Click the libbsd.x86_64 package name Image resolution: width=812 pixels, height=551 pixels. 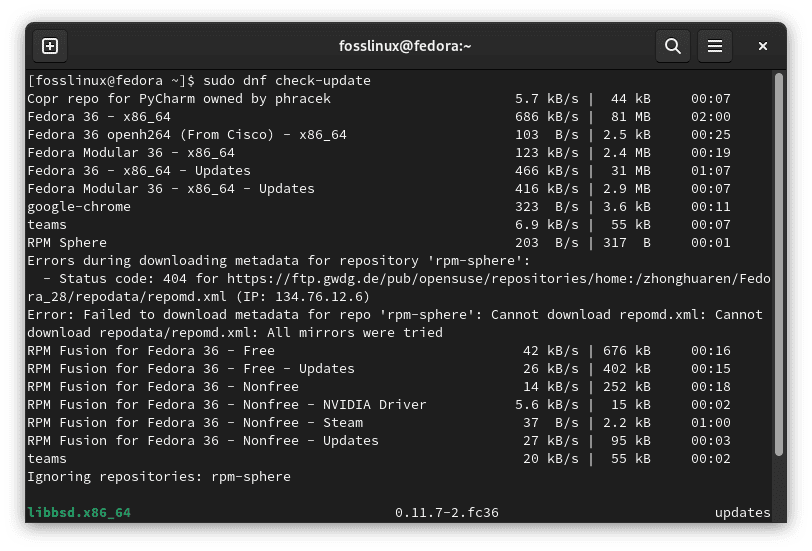[79, 513]
